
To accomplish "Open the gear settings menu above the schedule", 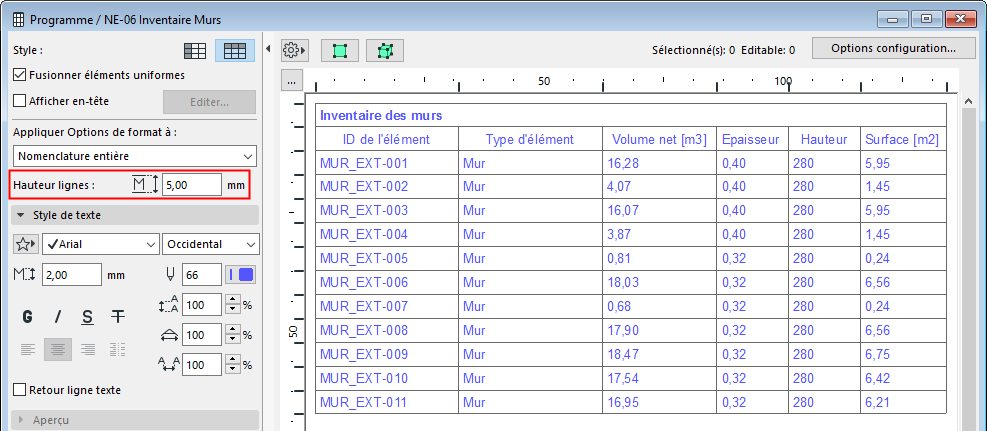I will tap(293, 50).
